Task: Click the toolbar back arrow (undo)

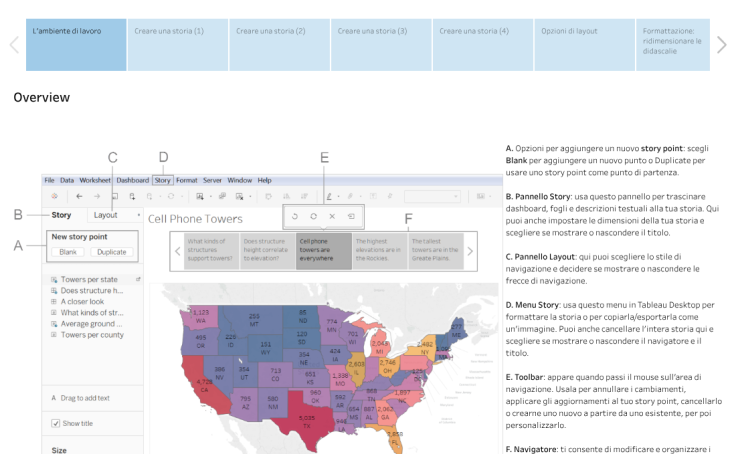Action: pyautogui.click(x=79, y=196)
